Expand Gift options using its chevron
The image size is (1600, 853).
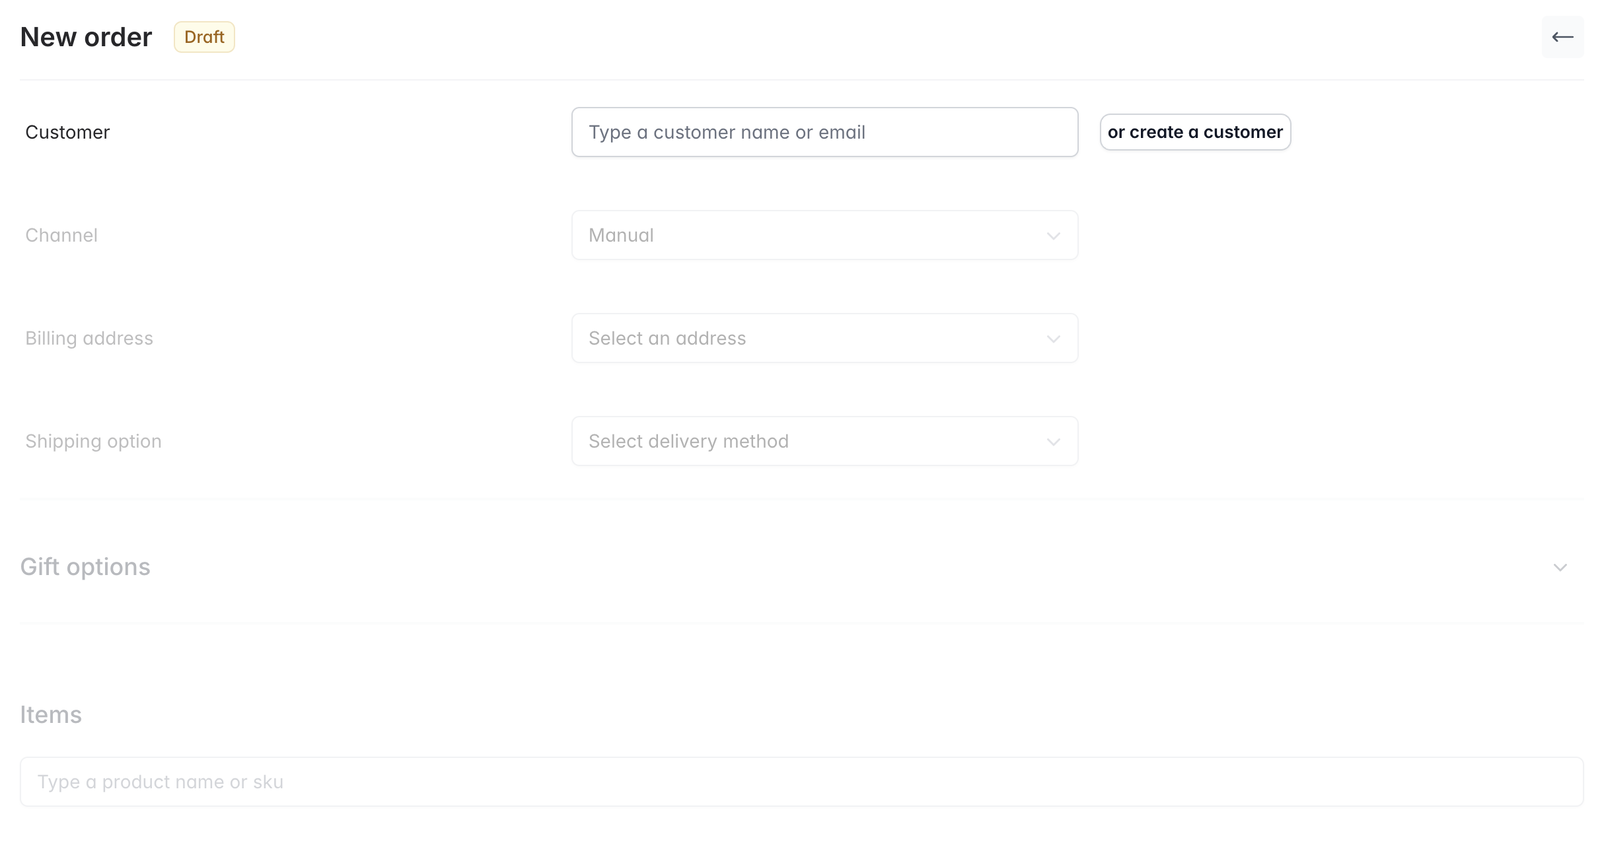(x=1560, y=567)
